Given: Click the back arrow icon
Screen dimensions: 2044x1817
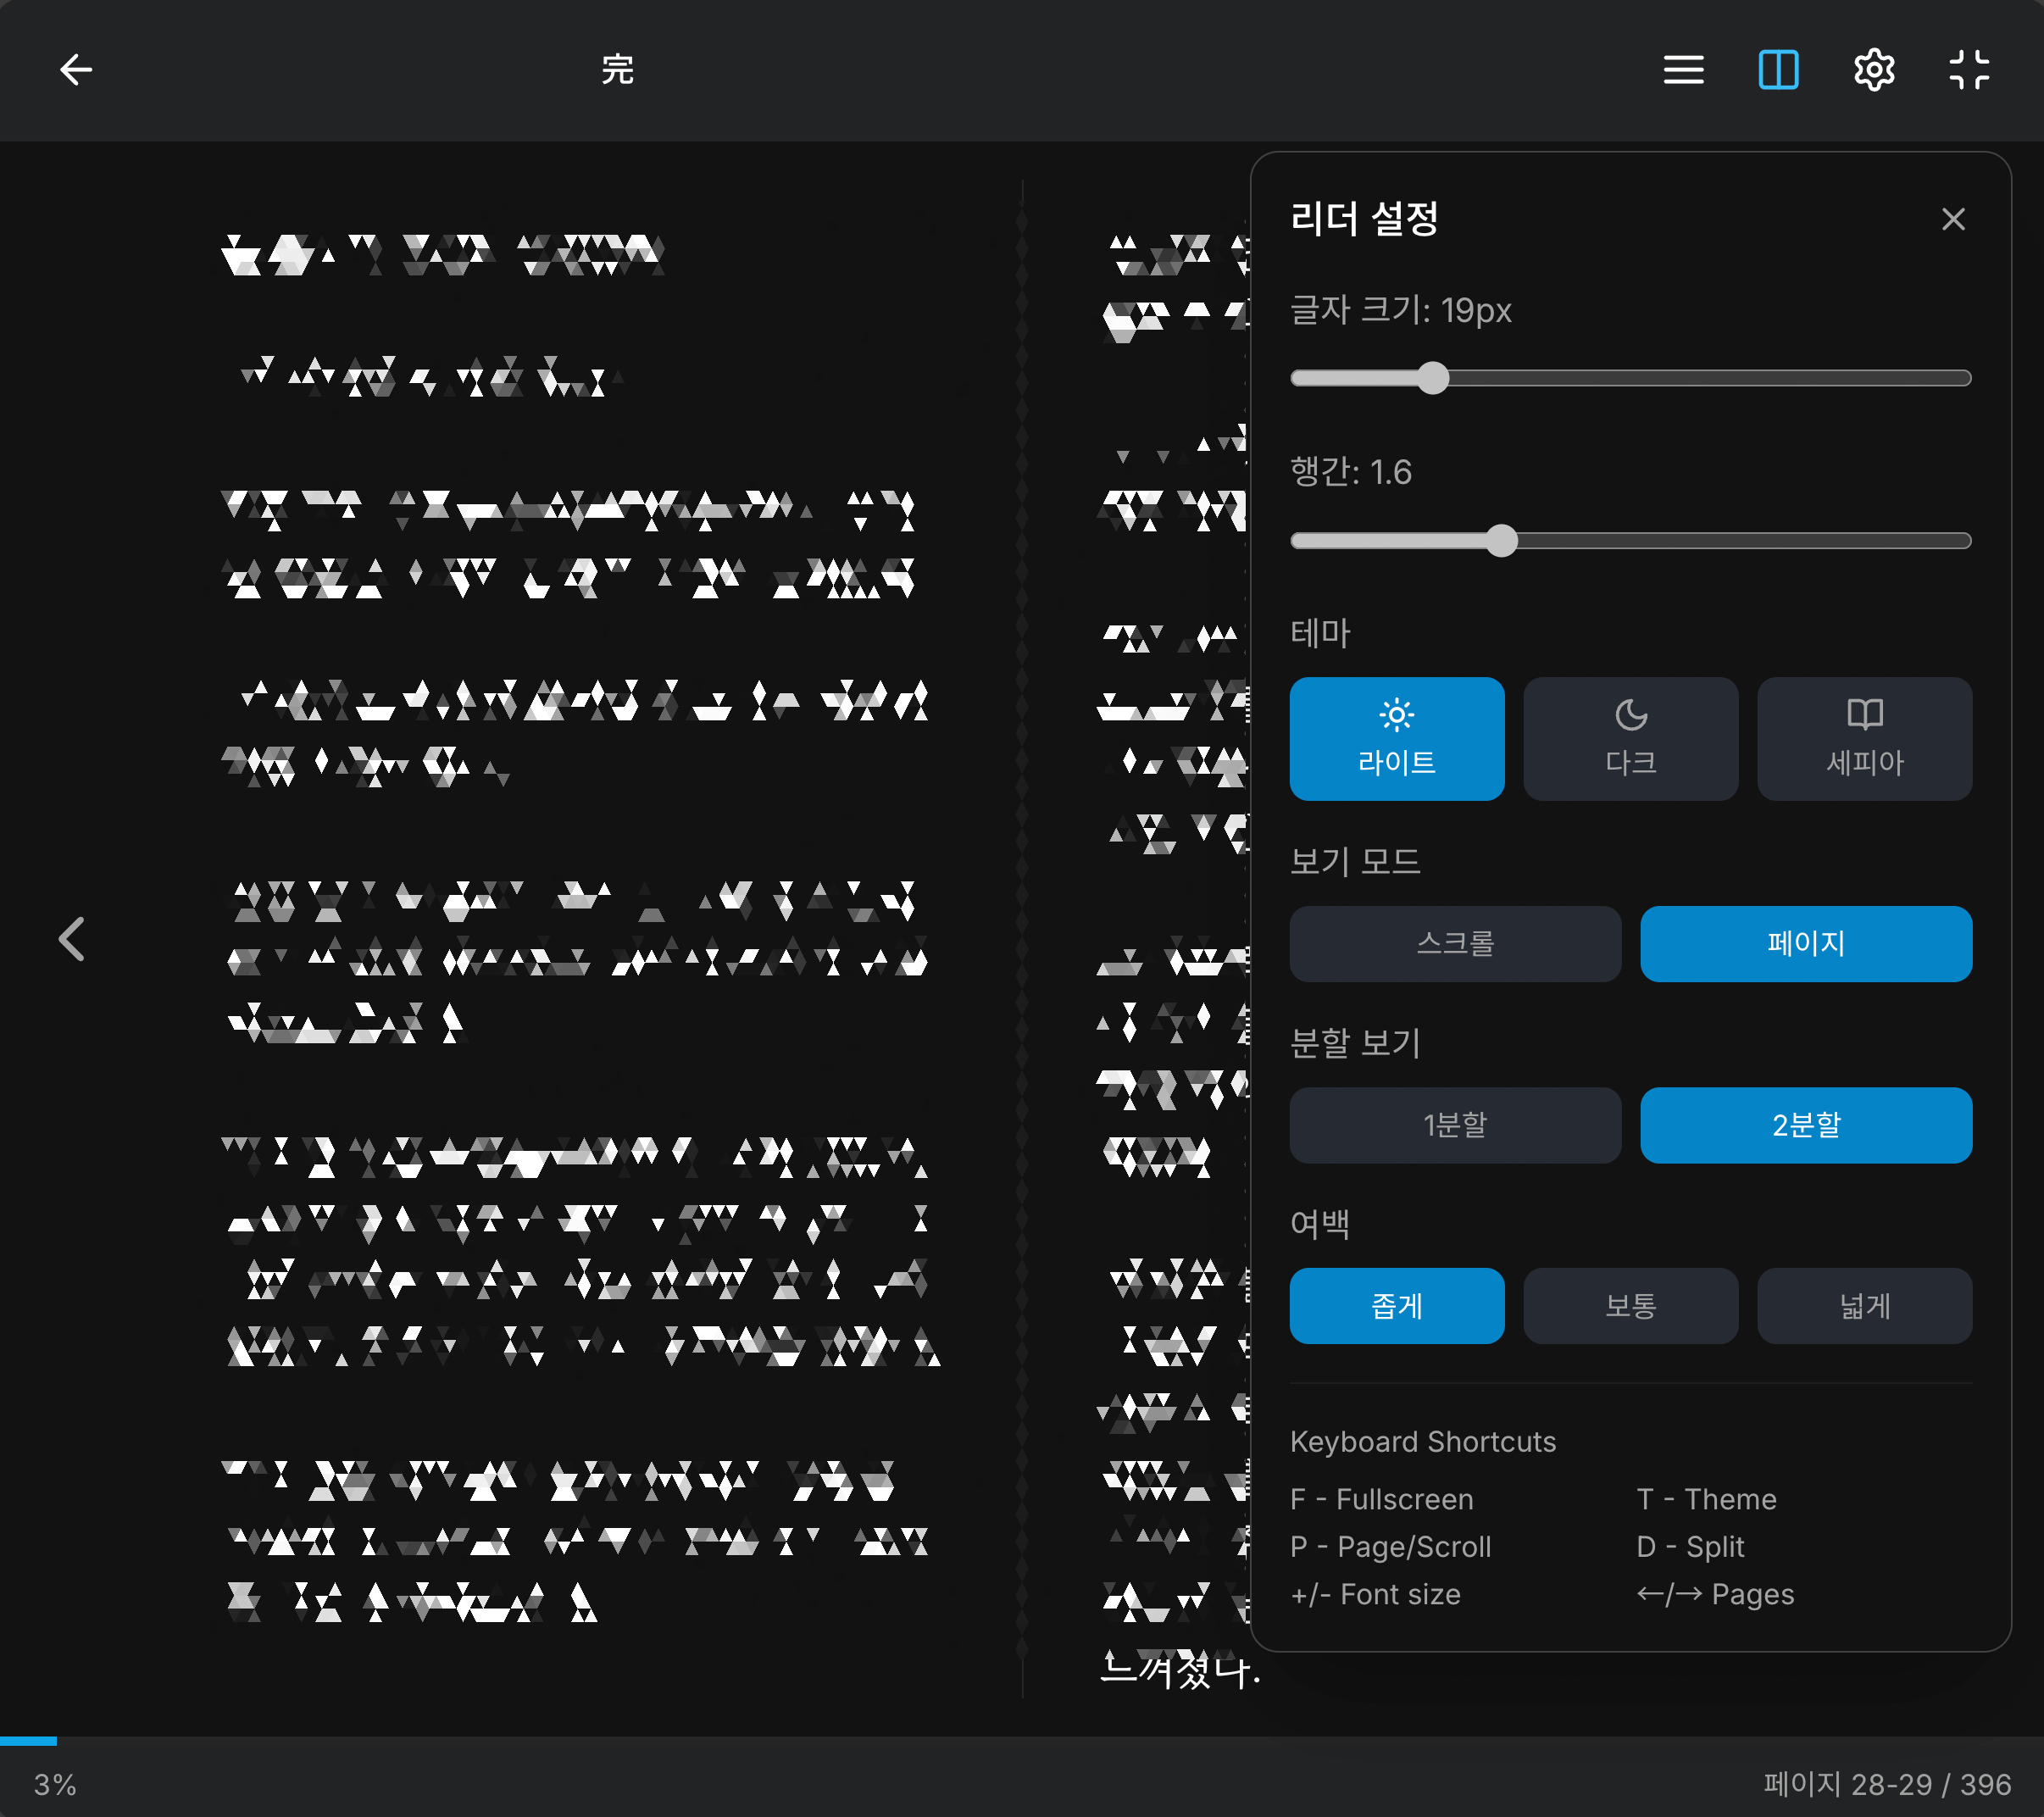Looking at the screenshot, I should point(76,70).
